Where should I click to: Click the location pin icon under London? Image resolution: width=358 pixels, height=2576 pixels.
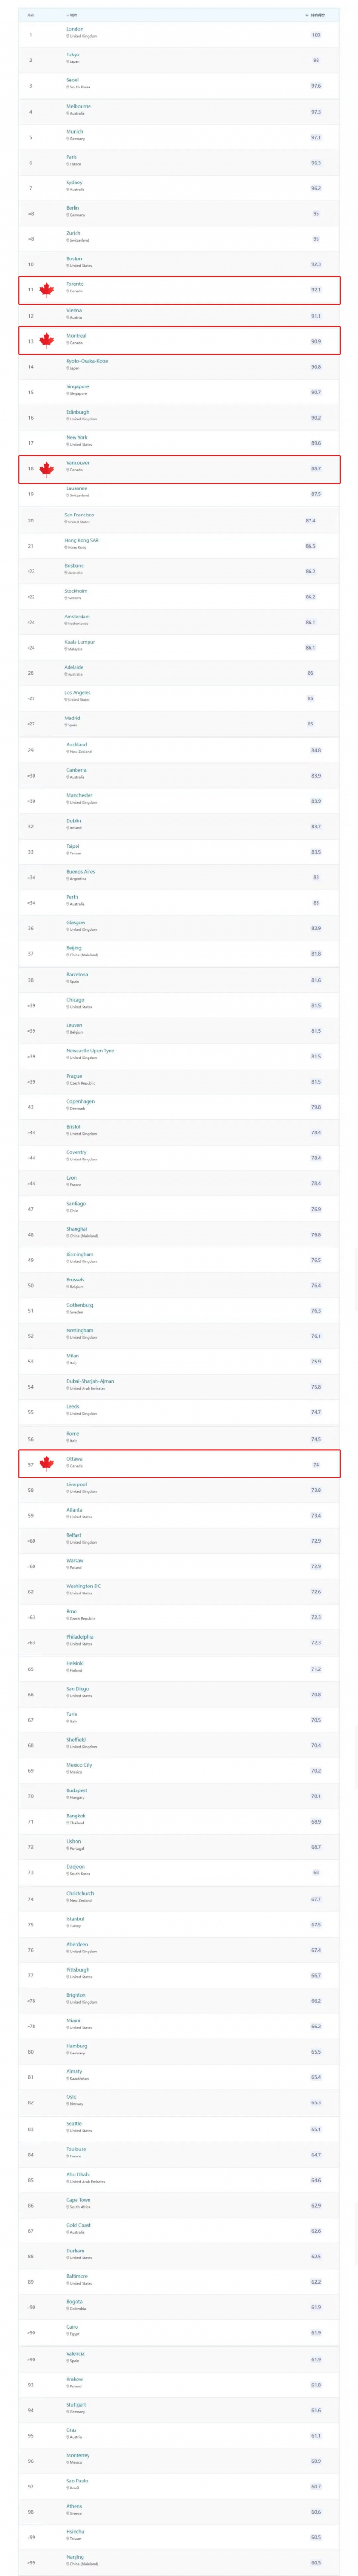pos(67,36)
